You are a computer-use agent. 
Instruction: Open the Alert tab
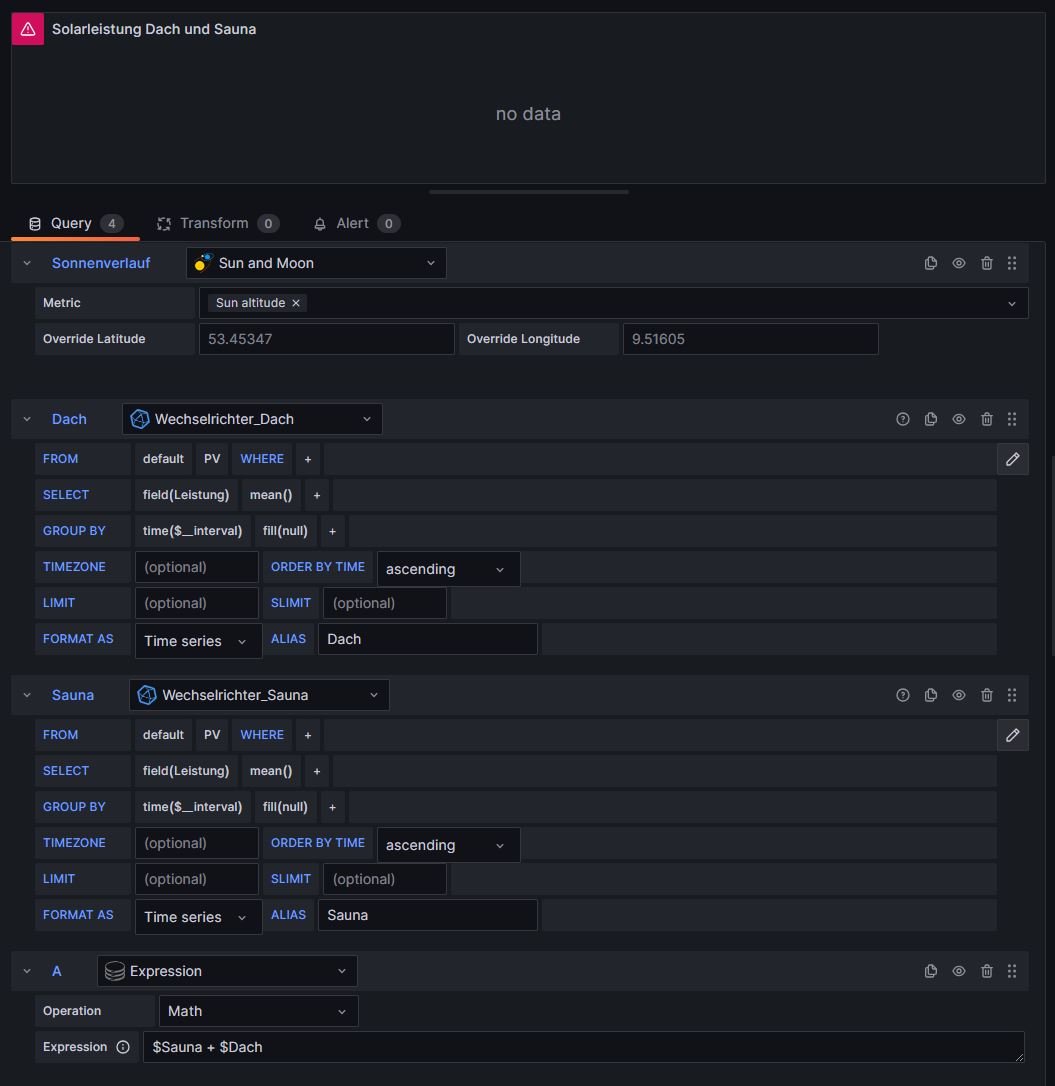pyautogui.click(x=354, y=223)
